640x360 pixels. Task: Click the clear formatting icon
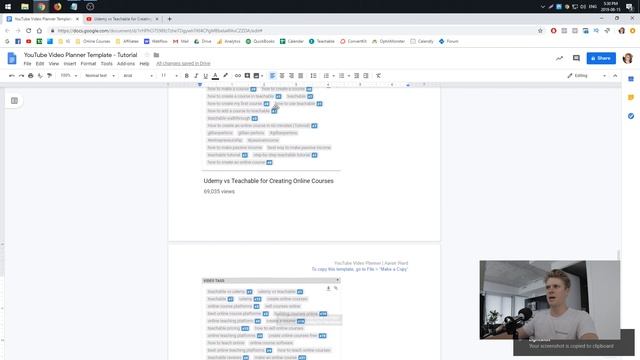point(378,76)
